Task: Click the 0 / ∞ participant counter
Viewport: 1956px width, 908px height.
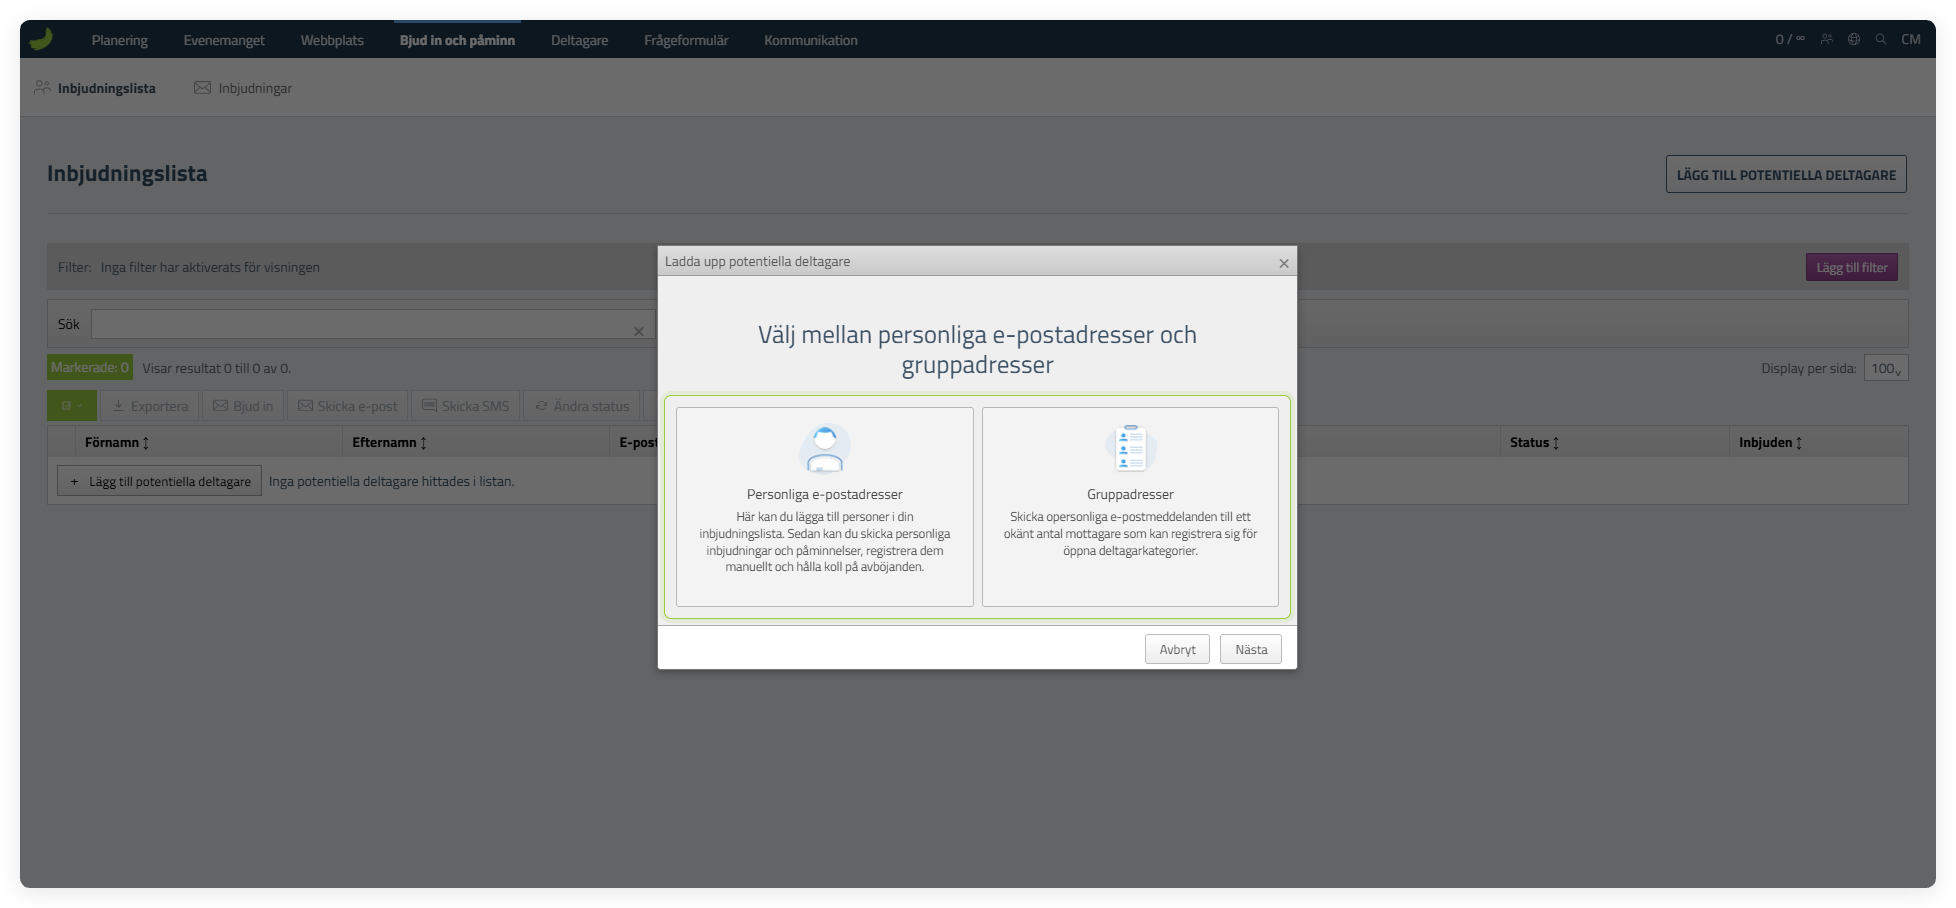Action: (1790, 39)
